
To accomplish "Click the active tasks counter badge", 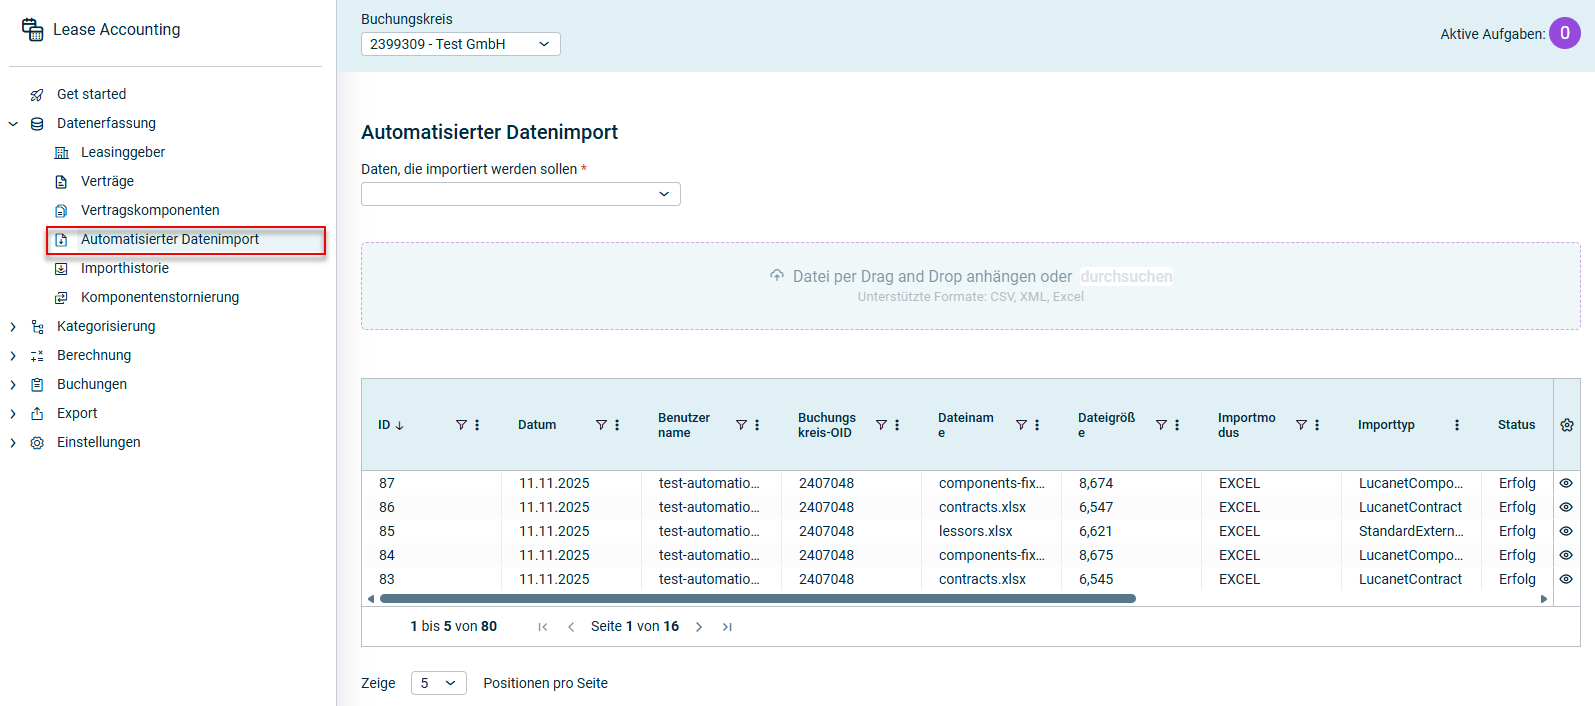I will [x=1565, y=33].
